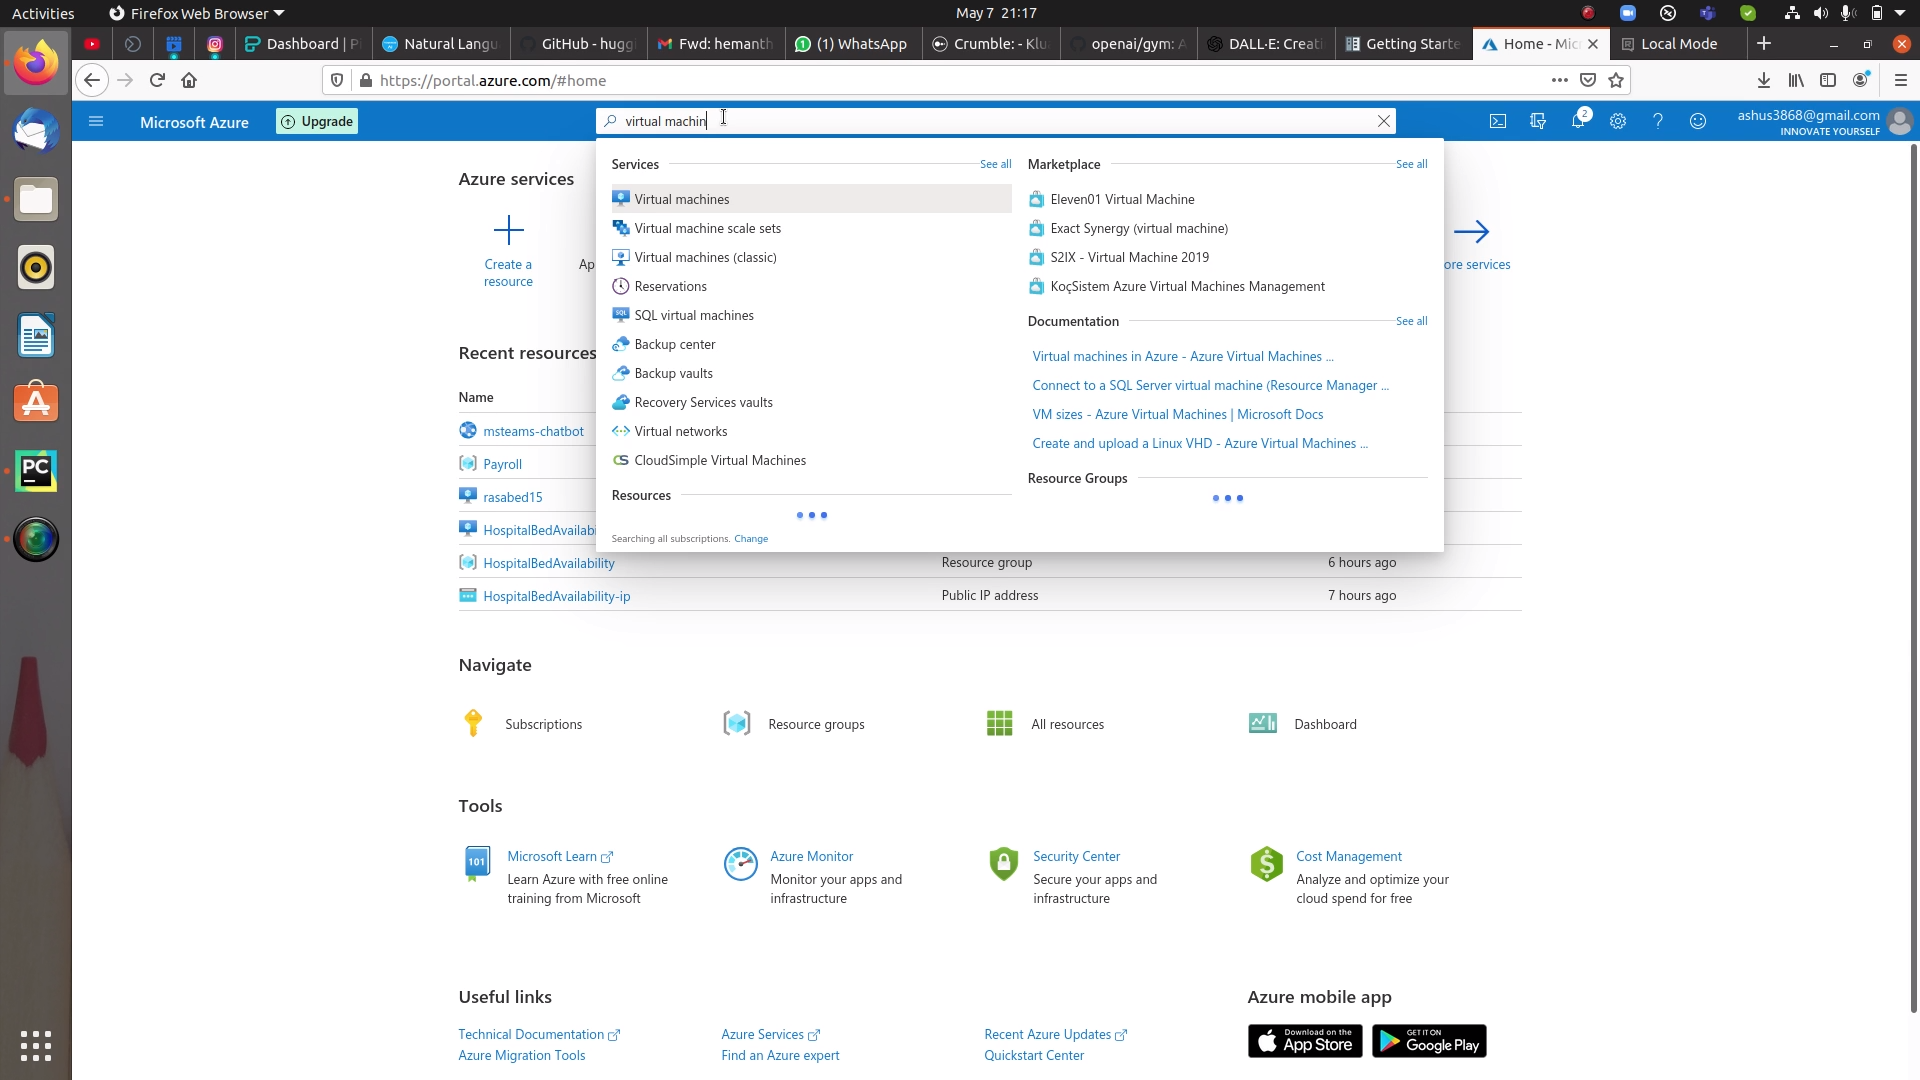
Task: Open Rhythmbox from the Ubuntu dock
Action: 36,267
